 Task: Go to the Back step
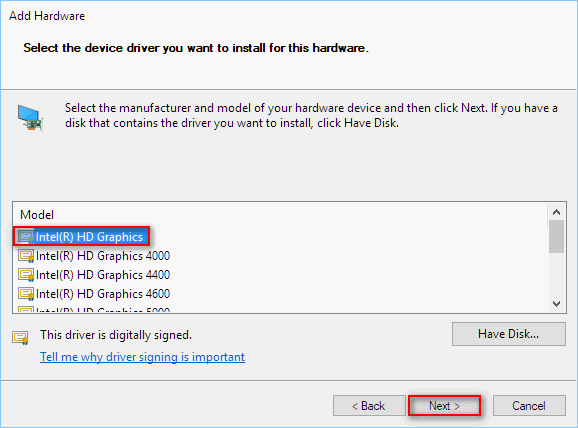tap(369, 406)
